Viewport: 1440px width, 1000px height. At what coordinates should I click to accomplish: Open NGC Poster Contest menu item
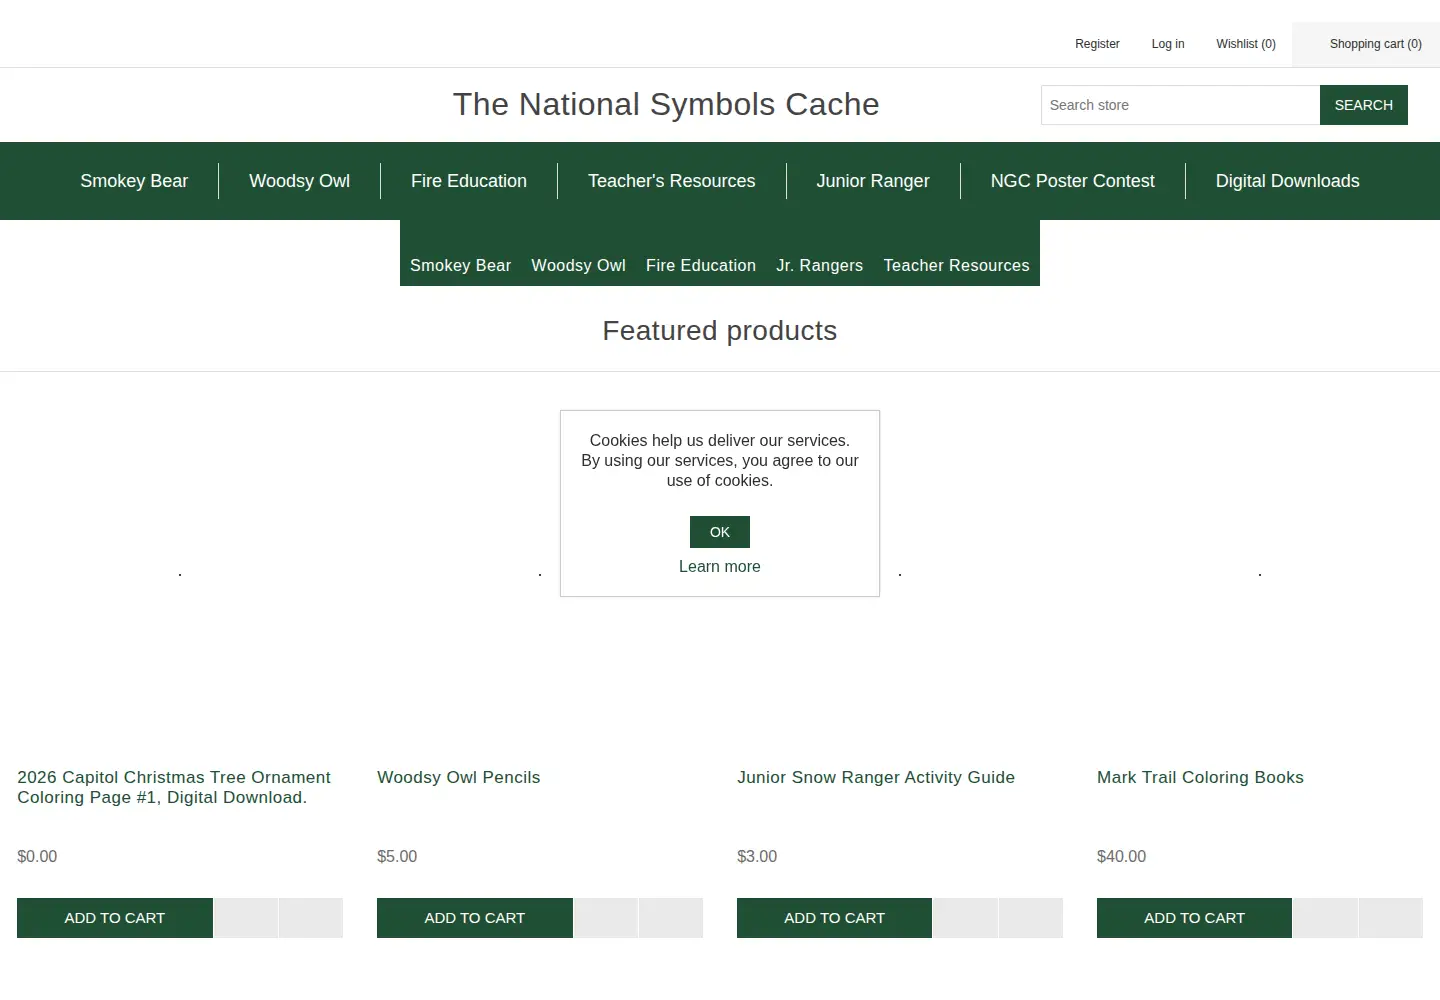click(x=1072, y=181)
